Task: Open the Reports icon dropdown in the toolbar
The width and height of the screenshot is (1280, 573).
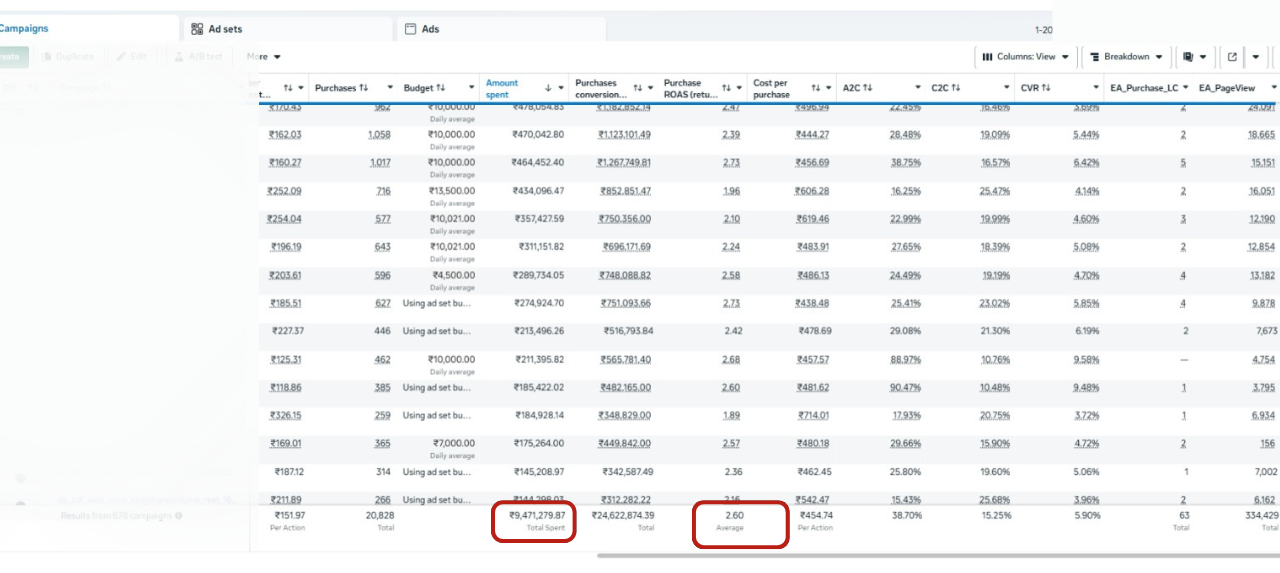Action: (x=1194, y=57)
